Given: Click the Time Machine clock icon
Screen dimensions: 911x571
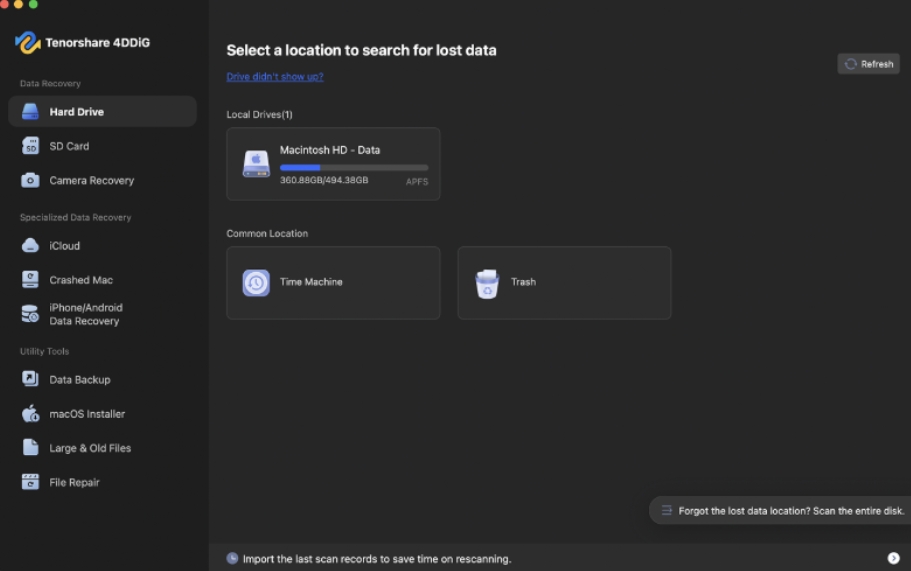Looking at the screenshot, I should pyautogui.click(x=256, y=283).
